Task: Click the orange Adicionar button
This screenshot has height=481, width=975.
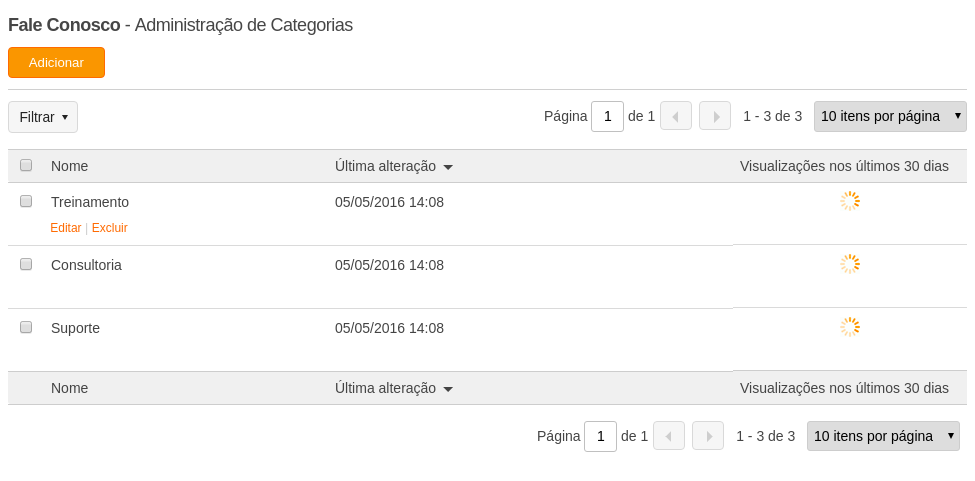Action: (x=57, y=63)
